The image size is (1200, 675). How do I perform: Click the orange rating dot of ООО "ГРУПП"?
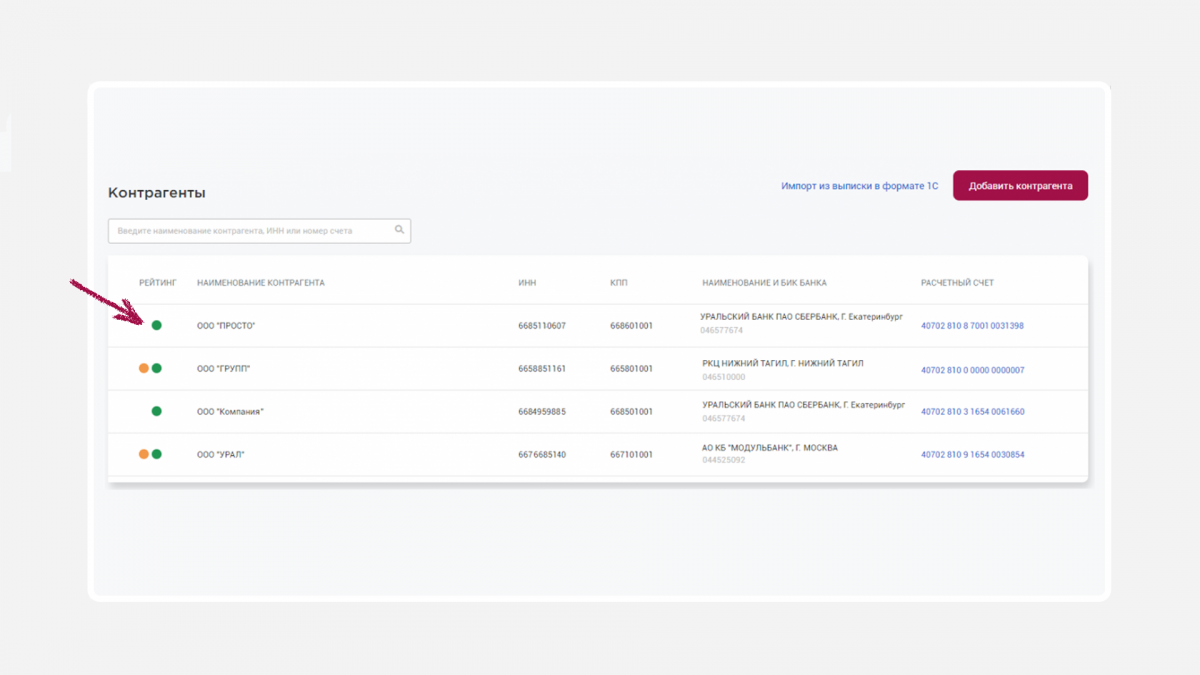144,368
